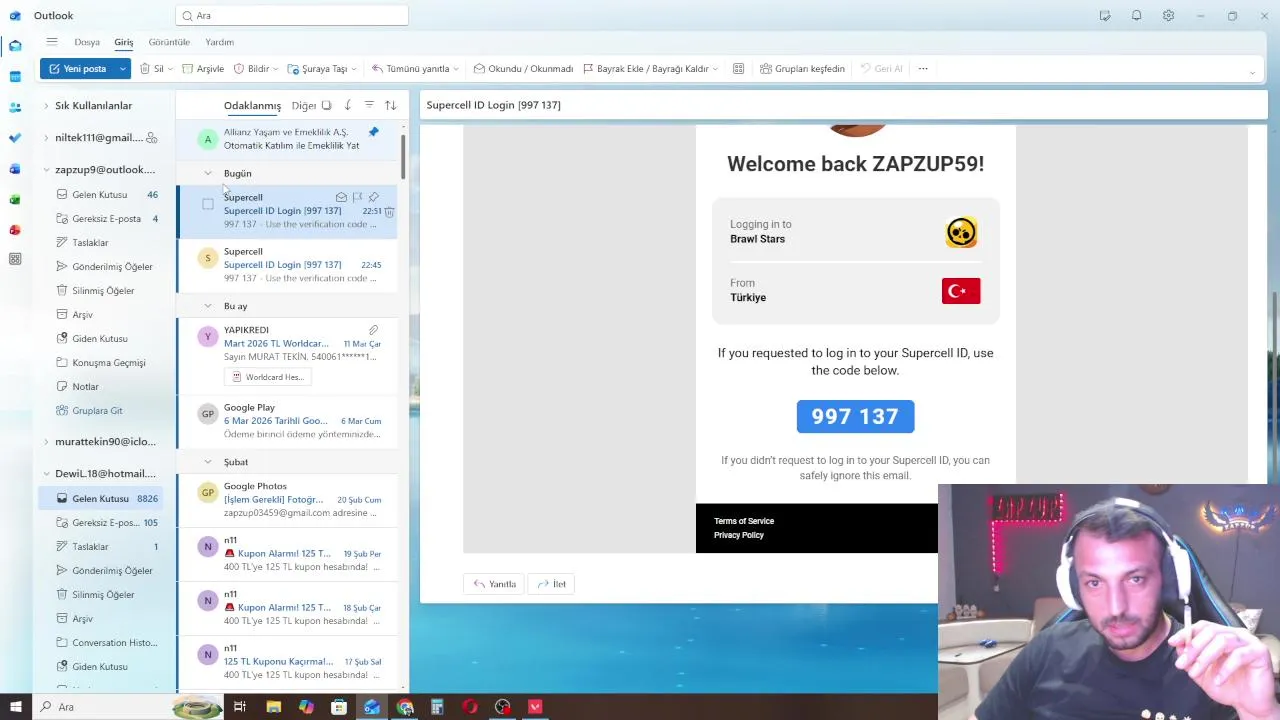Expand the ribbon with the chevron
1280x720 pixels.
pyautogui.click(x=1252, y=73)
